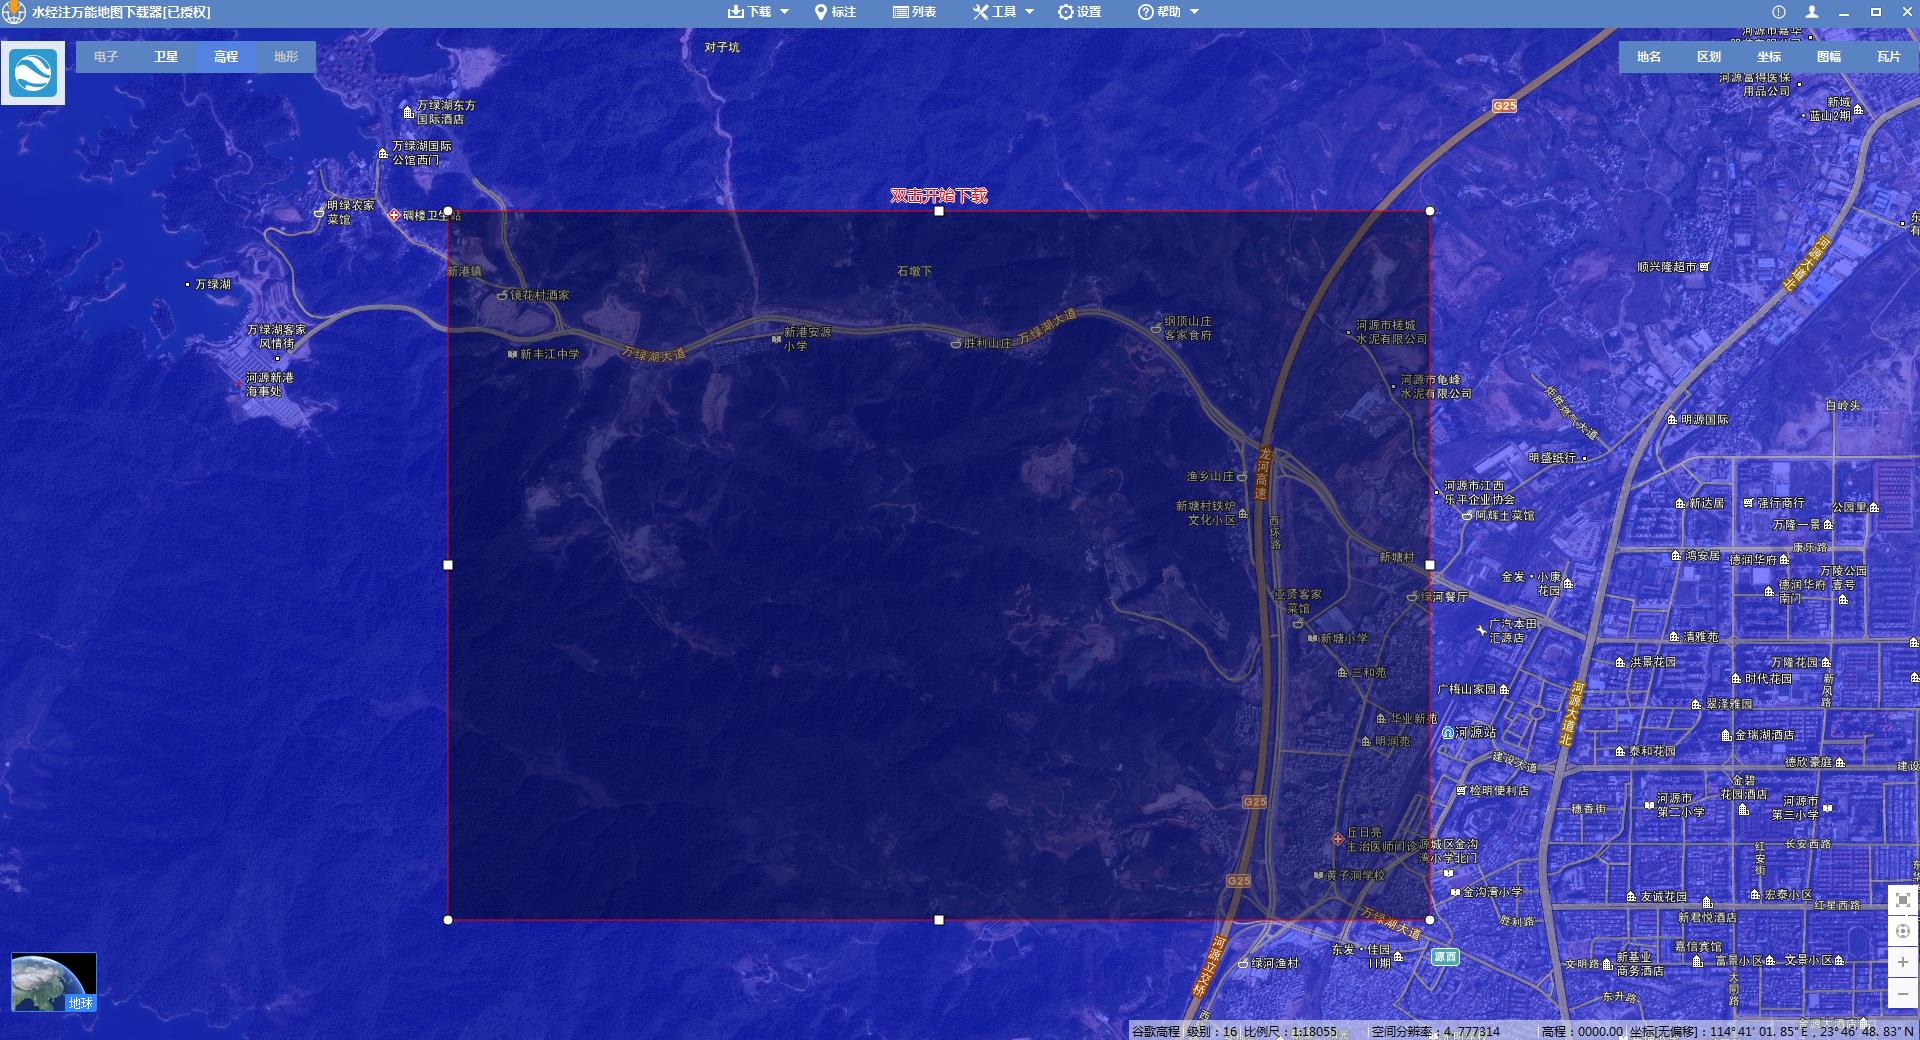1920x1040 pixels.
Task: Click the left-middle selection handle
Action: point(448,565)
